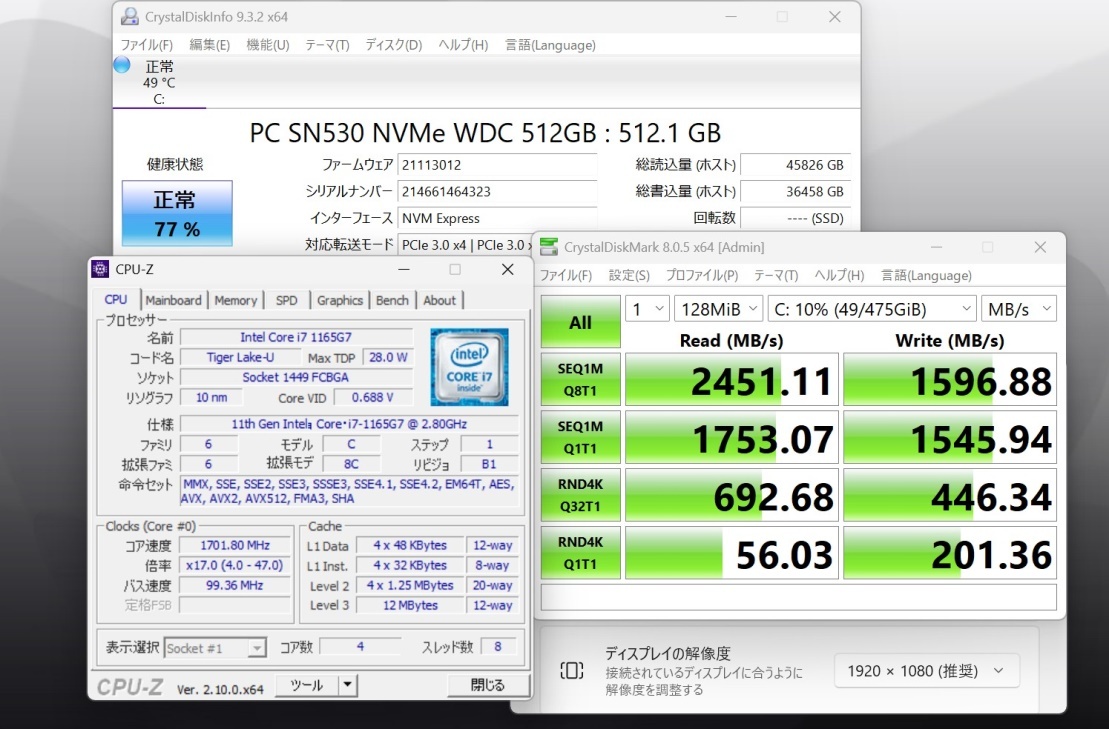This screenshot has height=729, width=1109.
Task: Click the empty comment box in CrystalDiskMark
Action: (x=799, y=597)
